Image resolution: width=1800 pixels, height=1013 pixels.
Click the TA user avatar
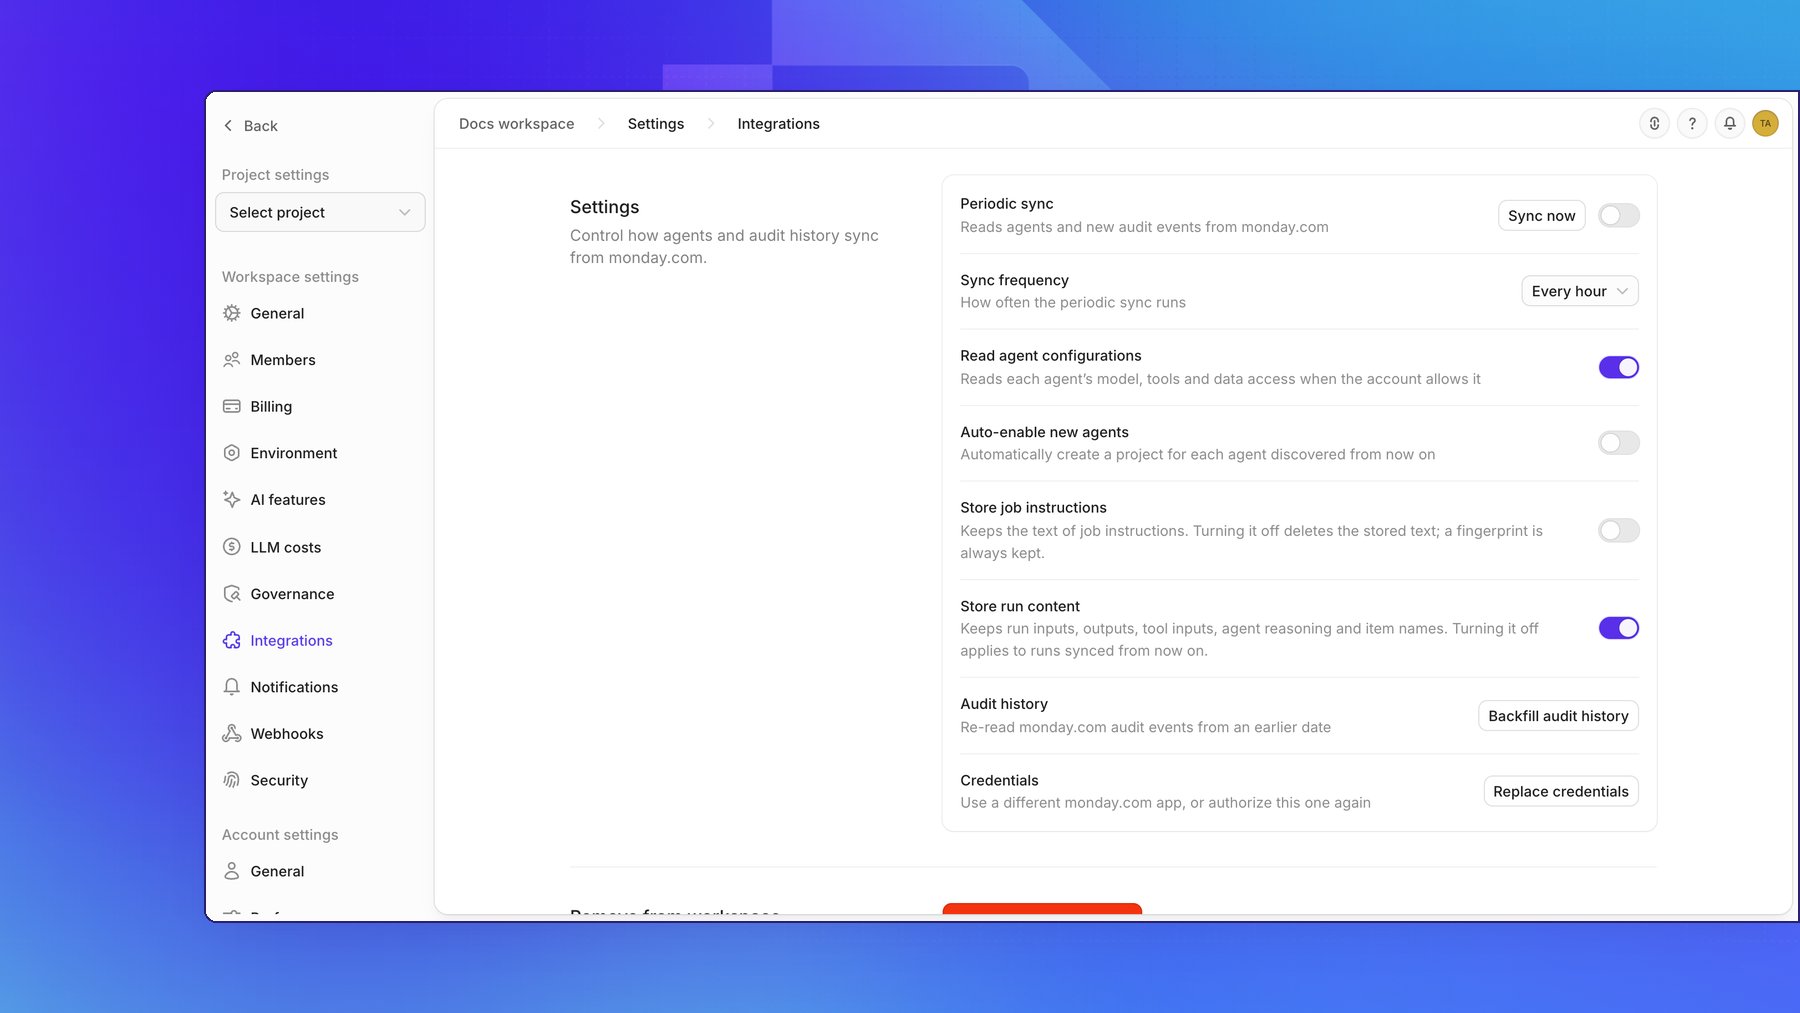tap(1765, 124)
